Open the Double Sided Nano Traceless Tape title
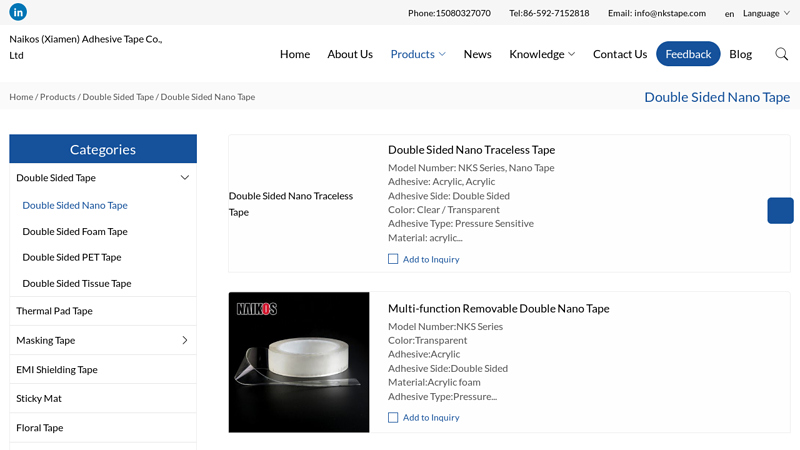 [471, 150]
